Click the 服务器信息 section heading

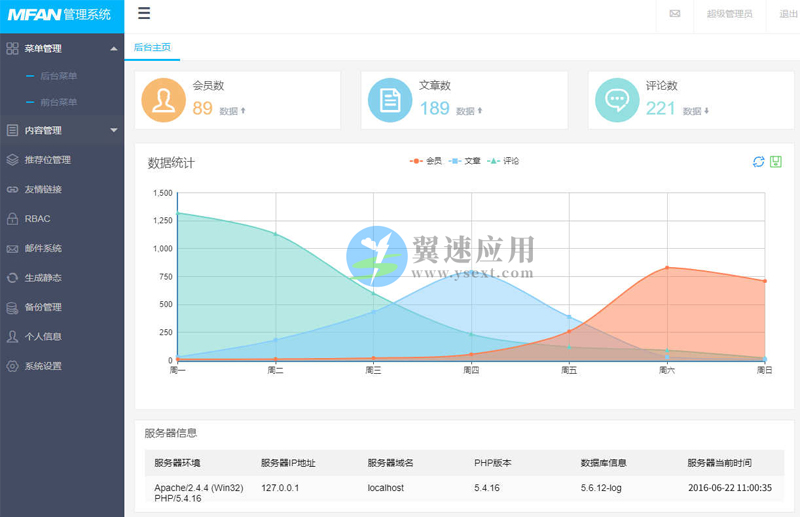point(170,433)
